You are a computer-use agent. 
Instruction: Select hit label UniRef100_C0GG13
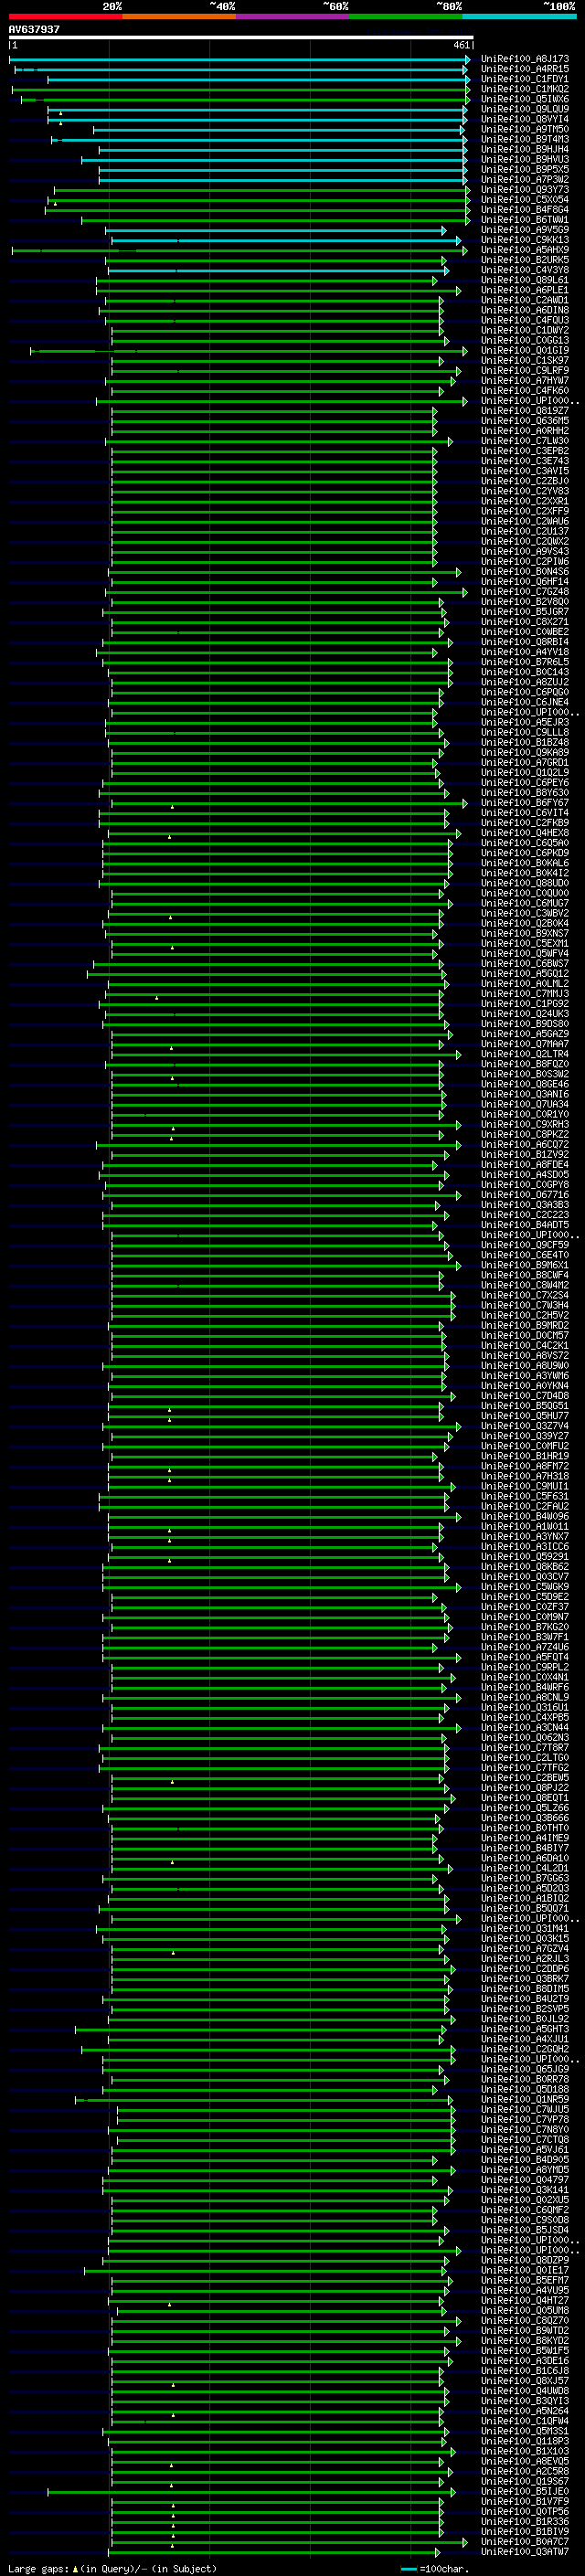[x=525, y=340]
